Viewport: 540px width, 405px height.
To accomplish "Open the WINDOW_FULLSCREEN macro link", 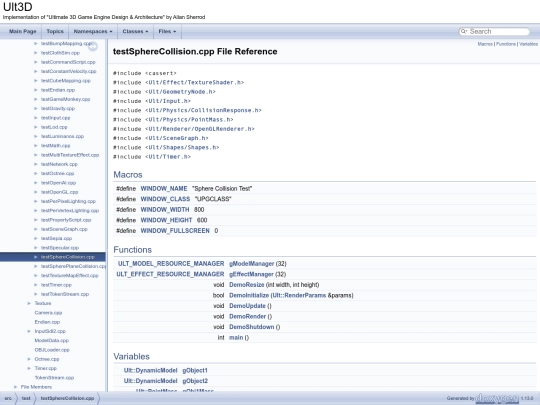I will click(x=175, y=231).
